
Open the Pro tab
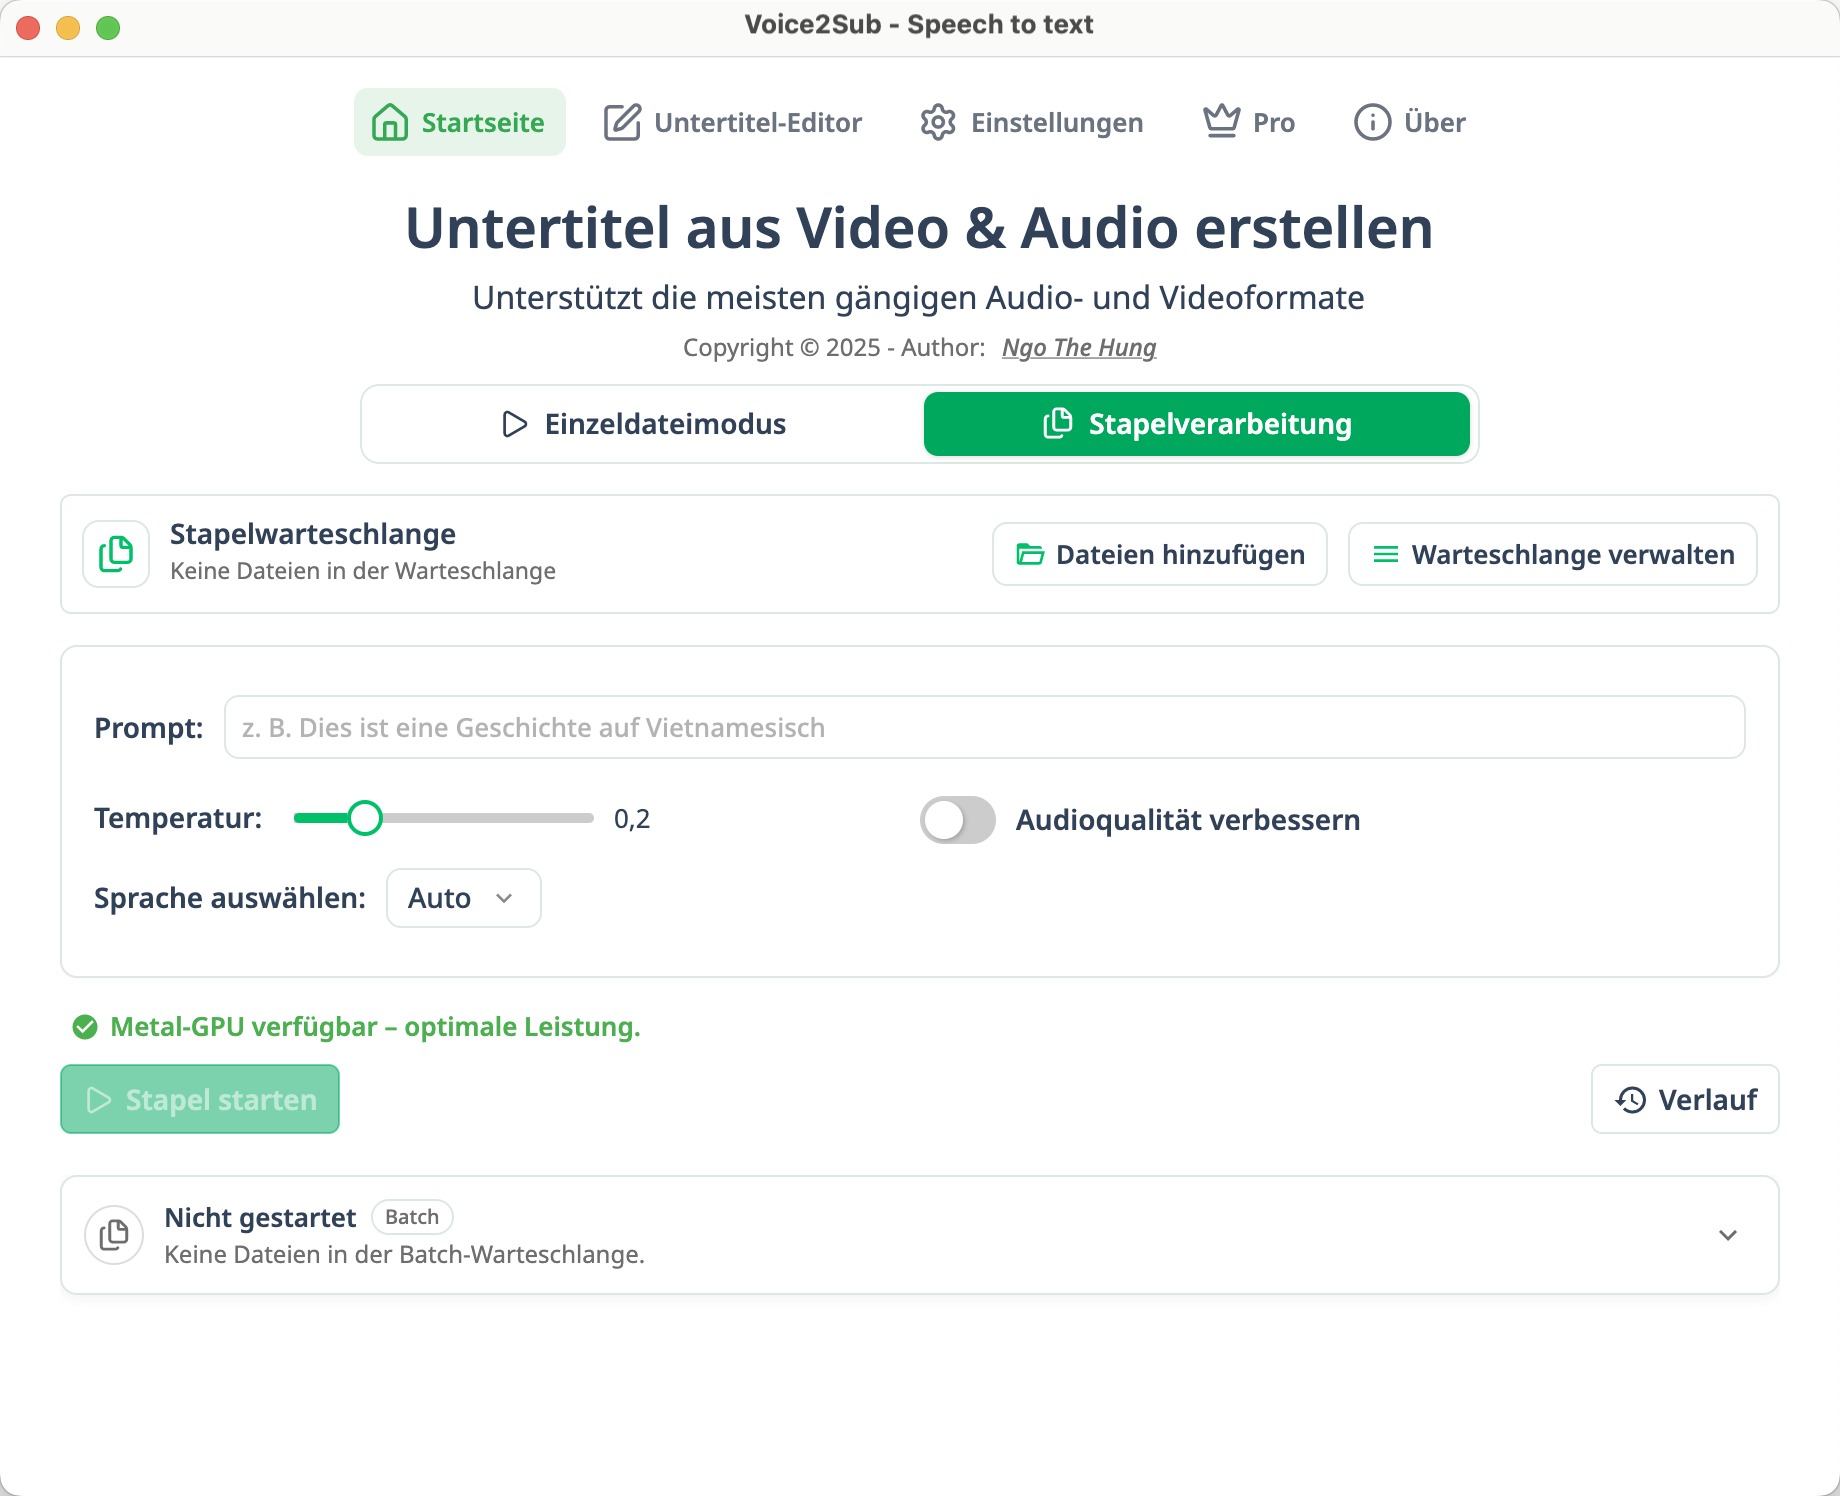pyautogui.click(x=1249, y=122)
